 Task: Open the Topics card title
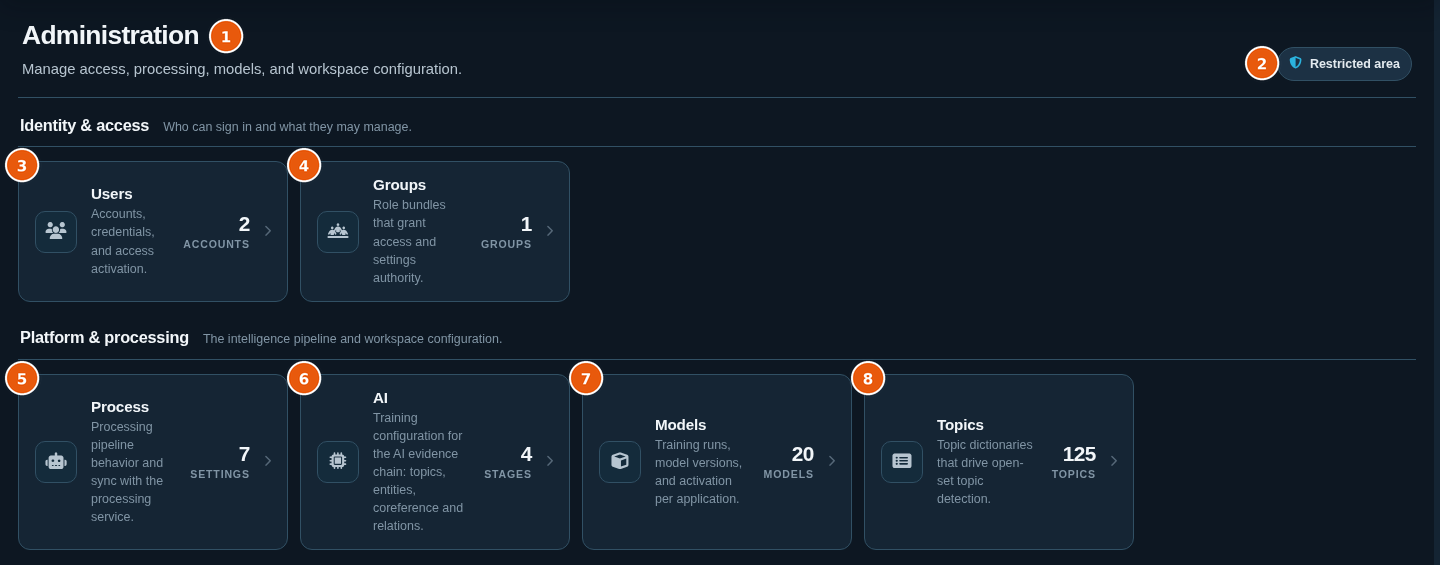[x=960, y=425]
